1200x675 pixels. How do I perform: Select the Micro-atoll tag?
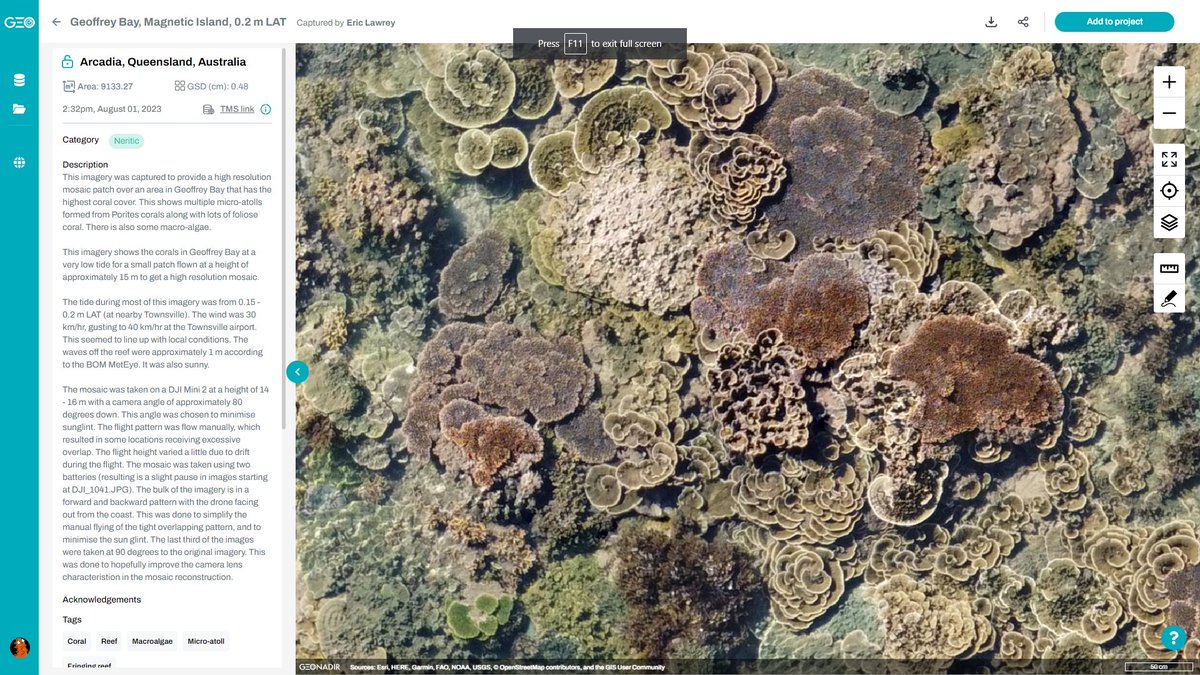coord(207,641)
